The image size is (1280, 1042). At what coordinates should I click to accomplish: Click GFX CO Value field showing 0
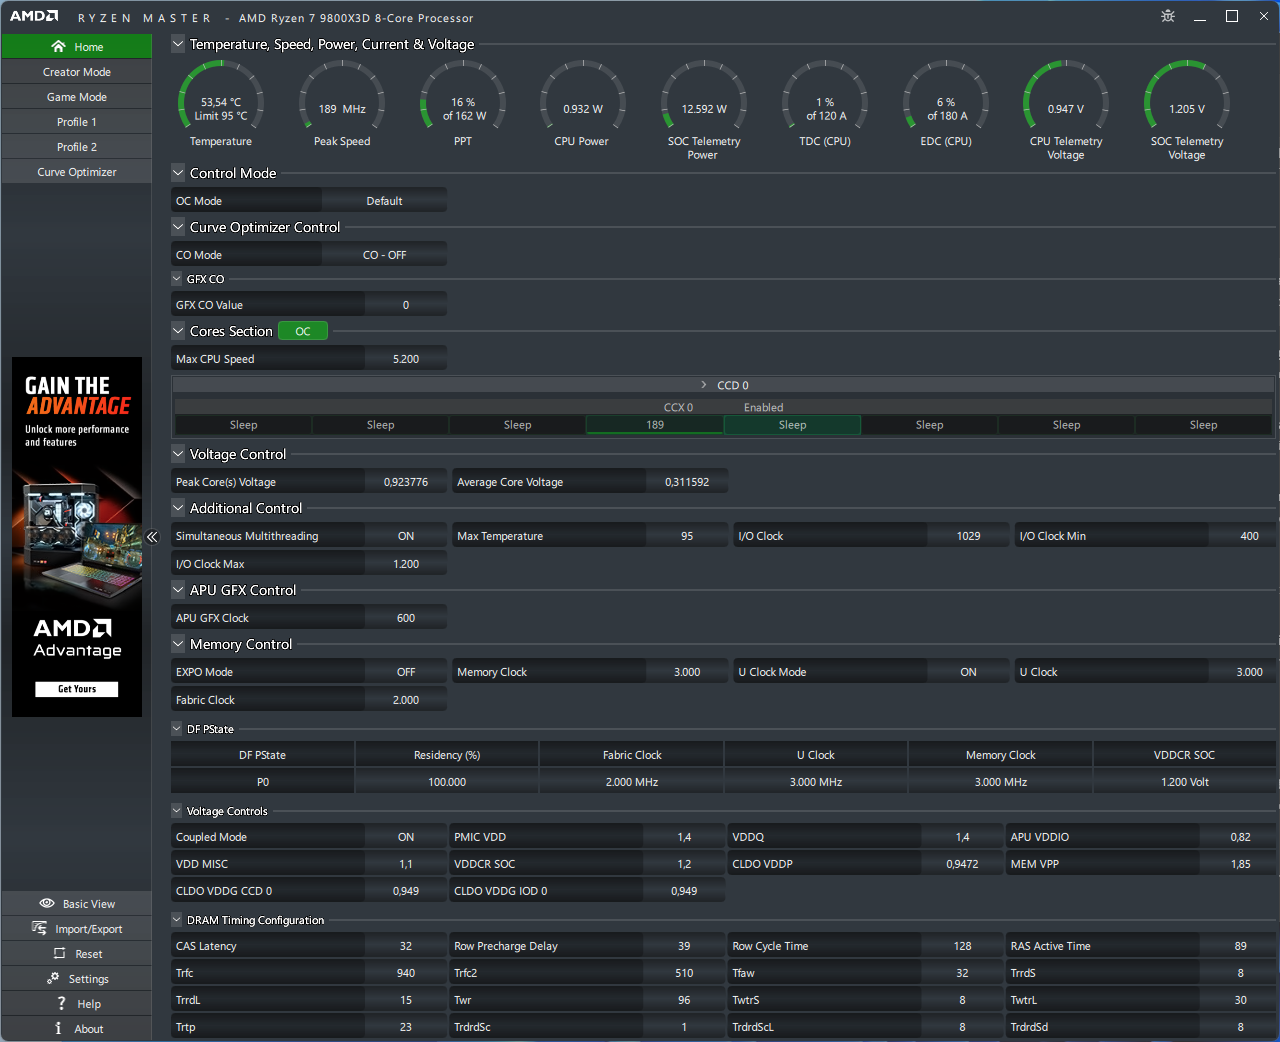point(406,305)
